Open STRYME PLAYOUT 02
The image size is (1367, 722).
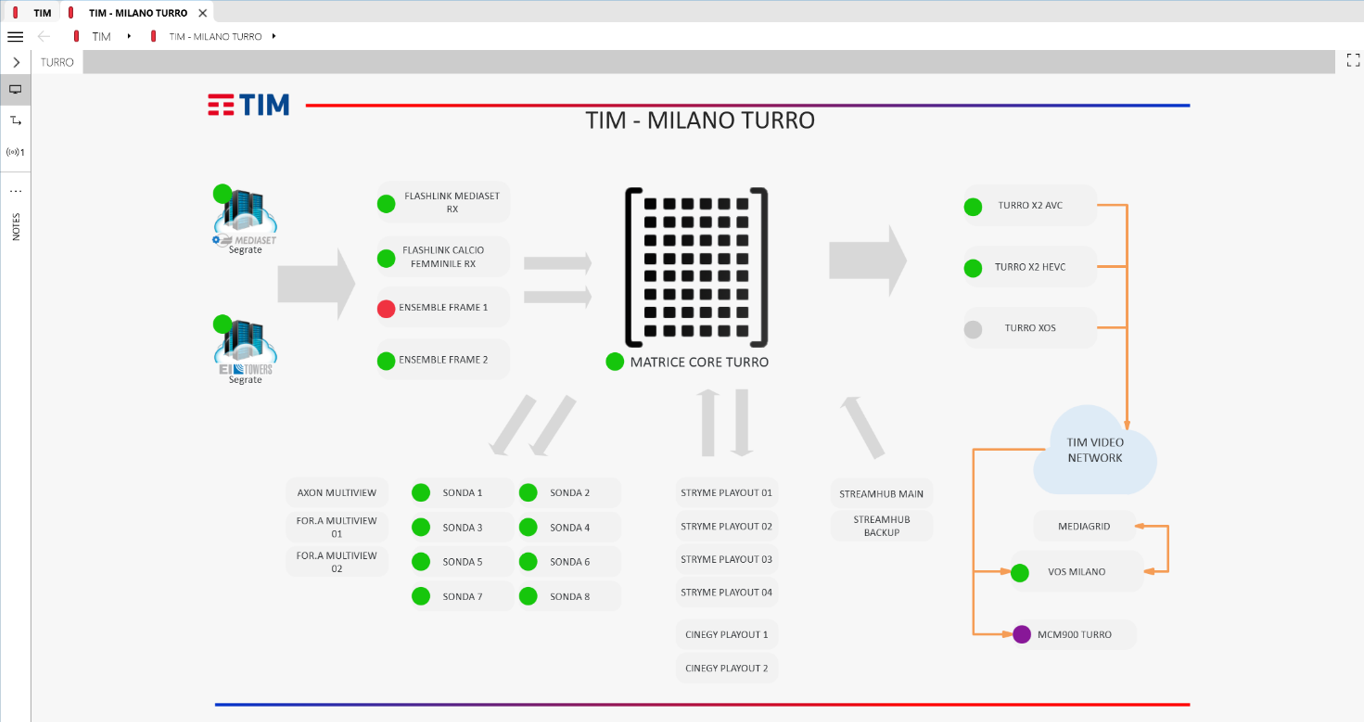[x=727, y=526]
